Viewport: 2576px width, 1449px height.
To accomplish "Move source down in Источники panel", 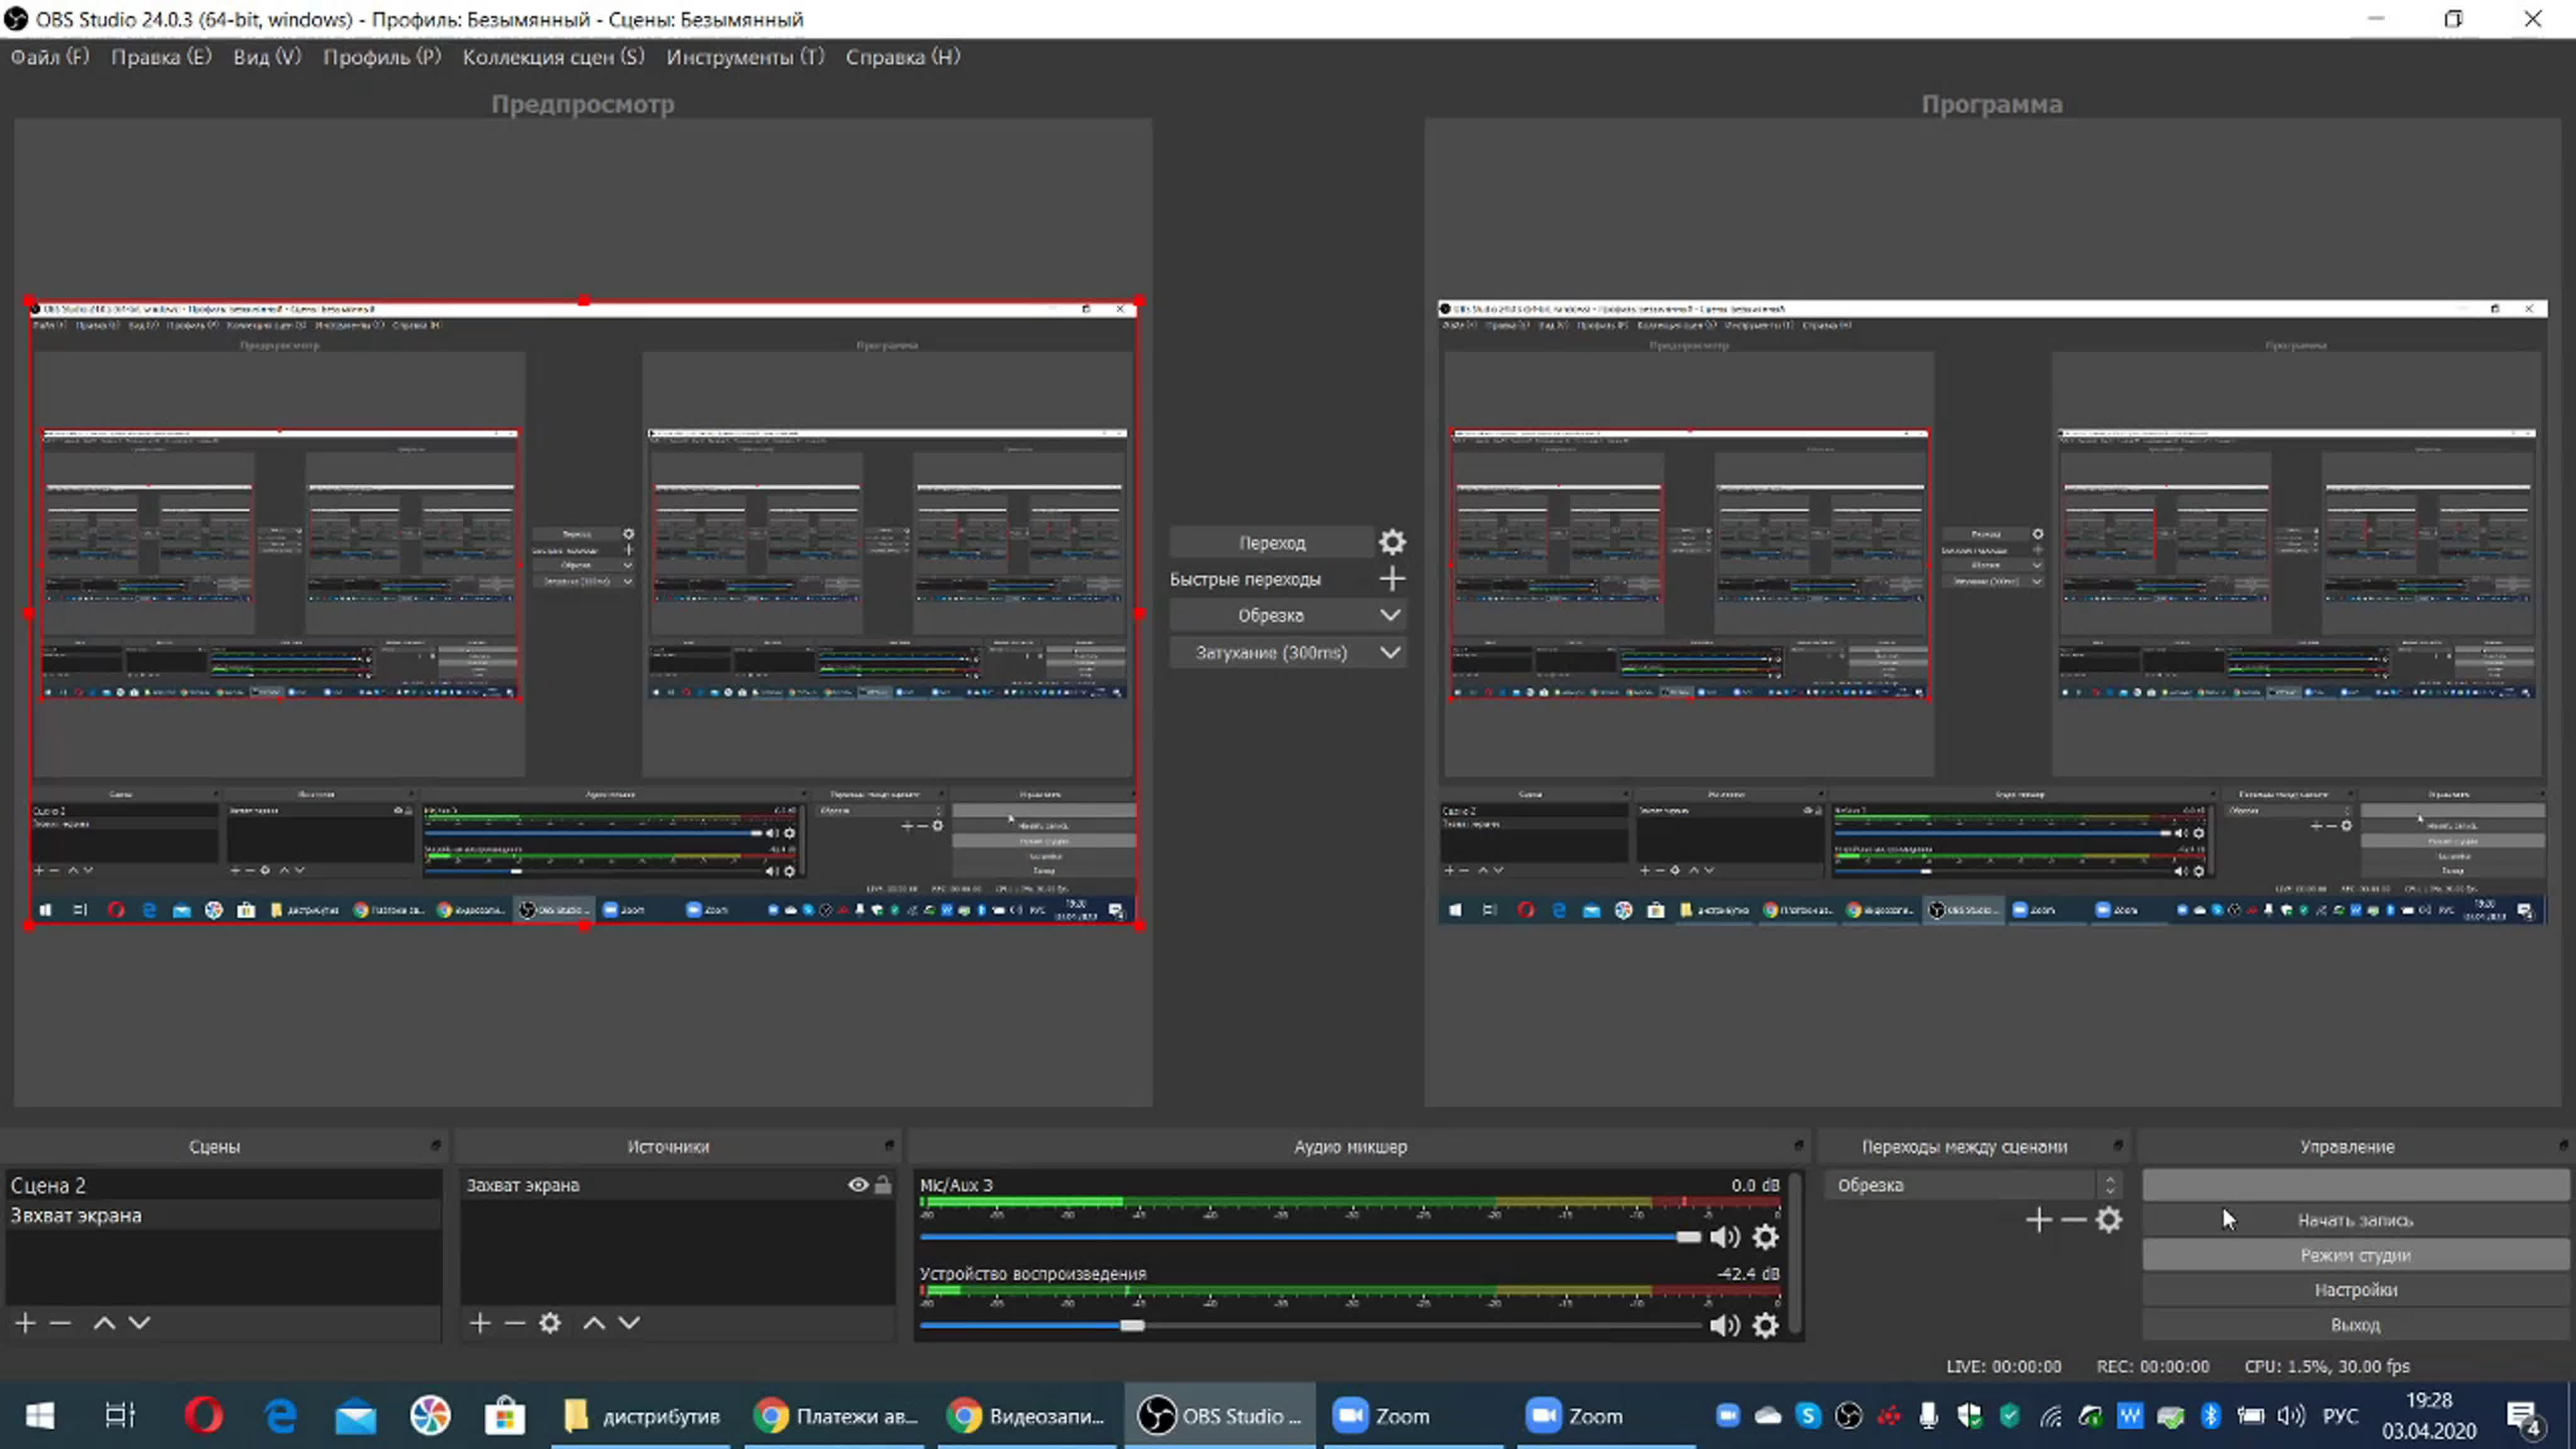I will pyautogui.click(x=629, y=1323).
